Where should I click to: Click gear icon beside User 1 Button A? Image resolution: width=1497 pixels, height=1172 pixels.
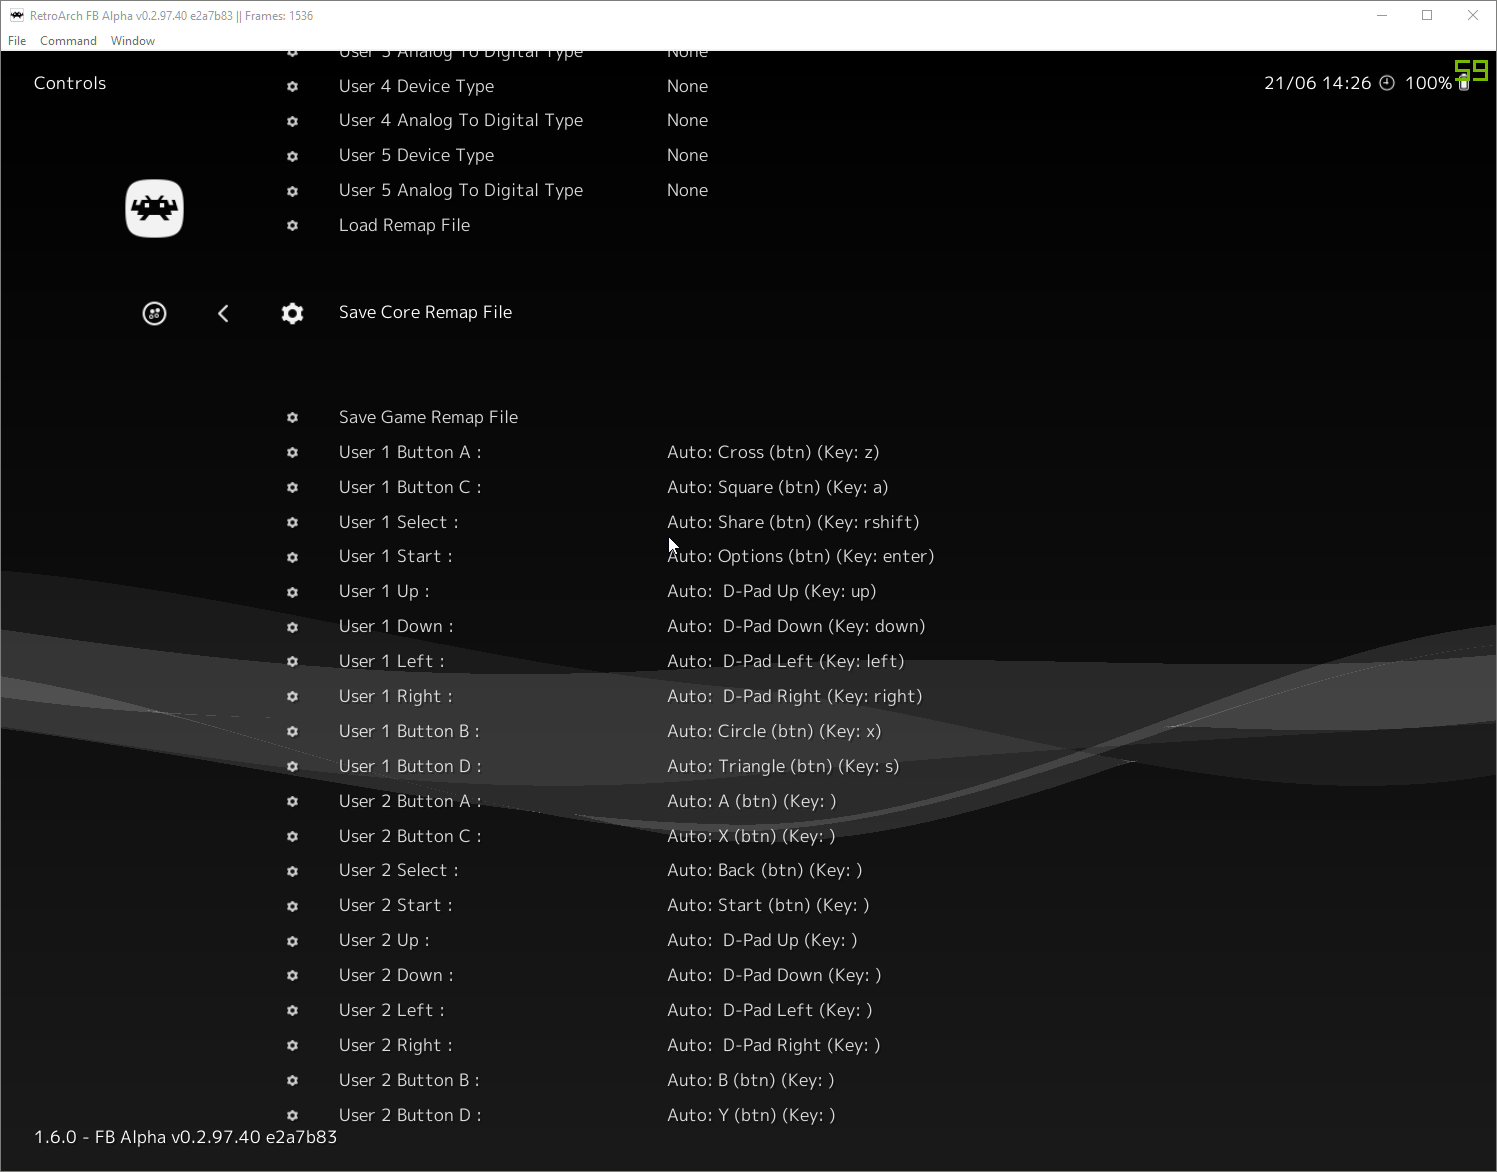(x=292, y=453)
